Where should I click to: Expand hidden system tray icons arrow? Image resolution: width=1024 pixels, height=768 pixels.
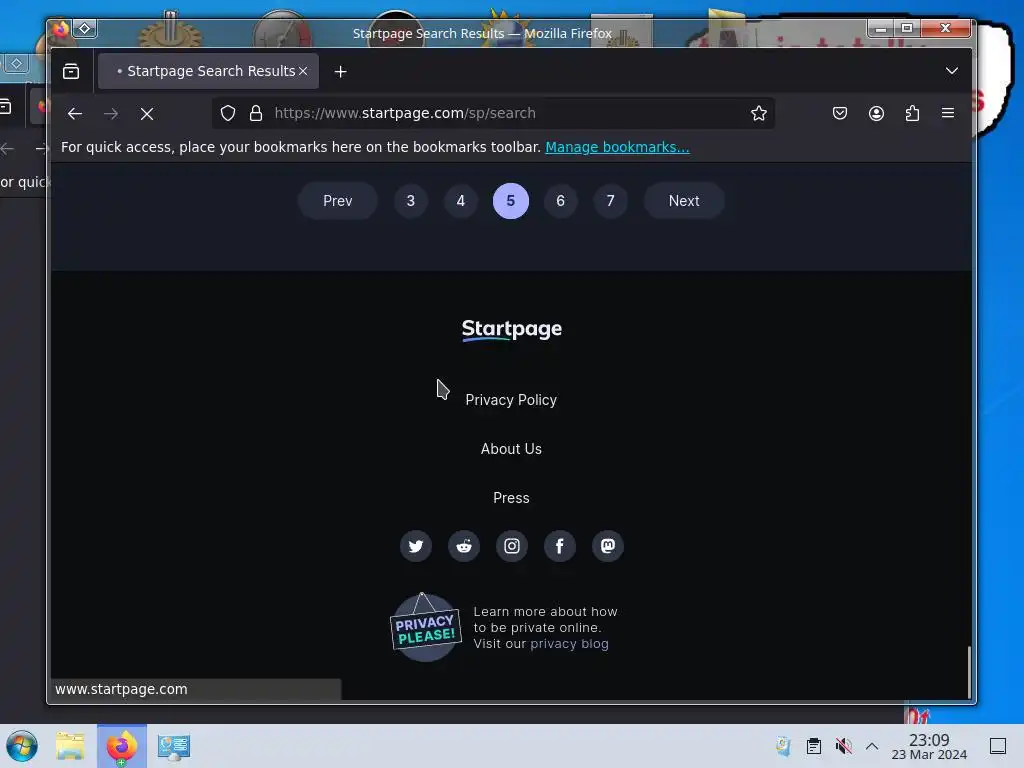[x=872, y=746]
